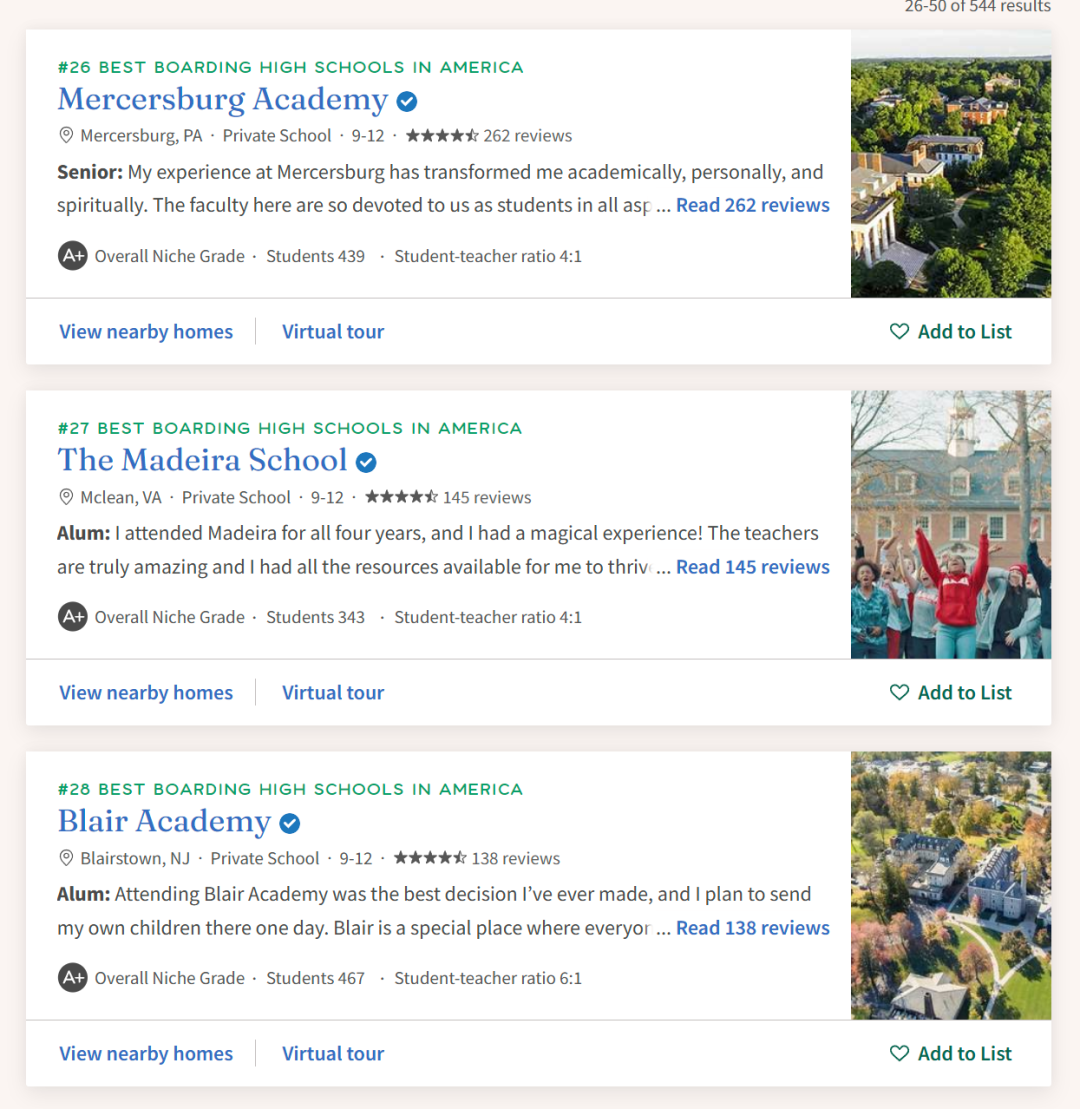Click Mercersburg aerial campus photo
Screen dimensions: 1080x1109
click(951, 163)
